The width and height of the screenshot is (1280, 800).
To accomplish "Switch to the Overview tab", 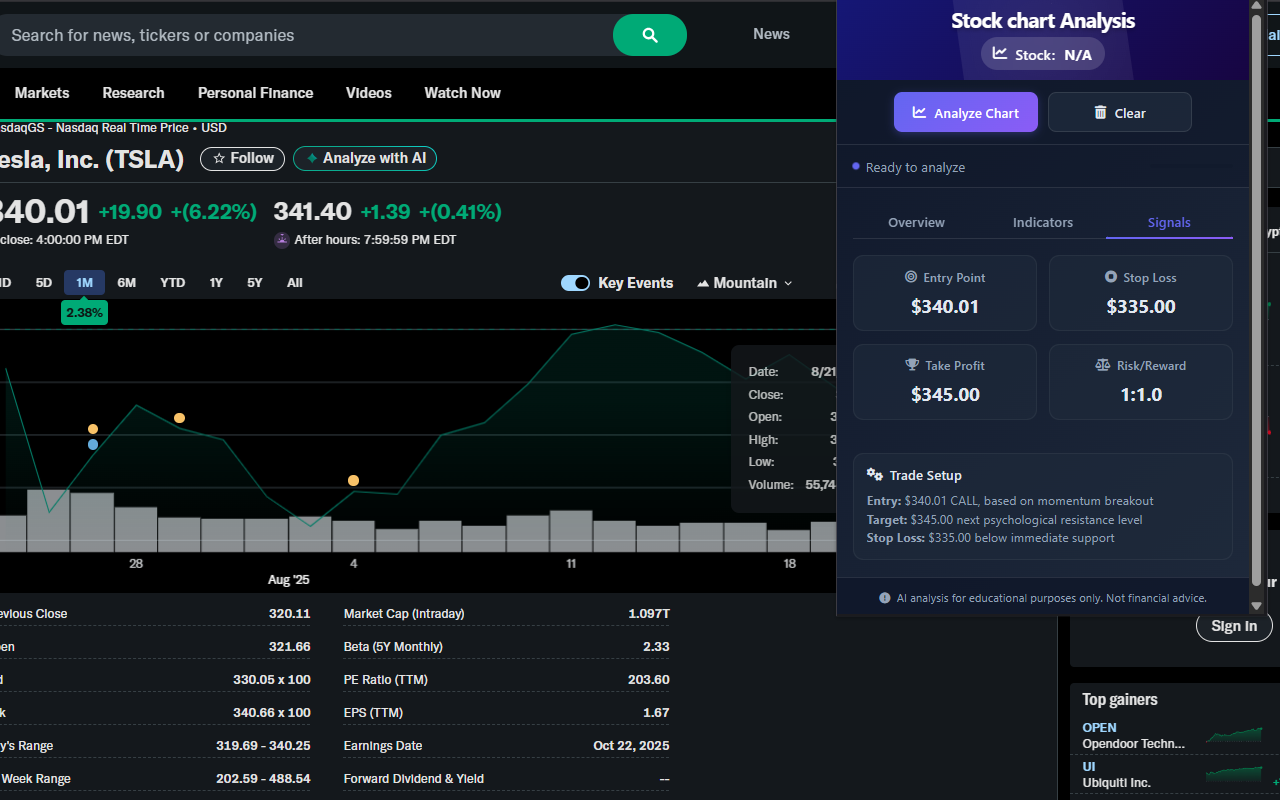I will (x=916, y=222).
